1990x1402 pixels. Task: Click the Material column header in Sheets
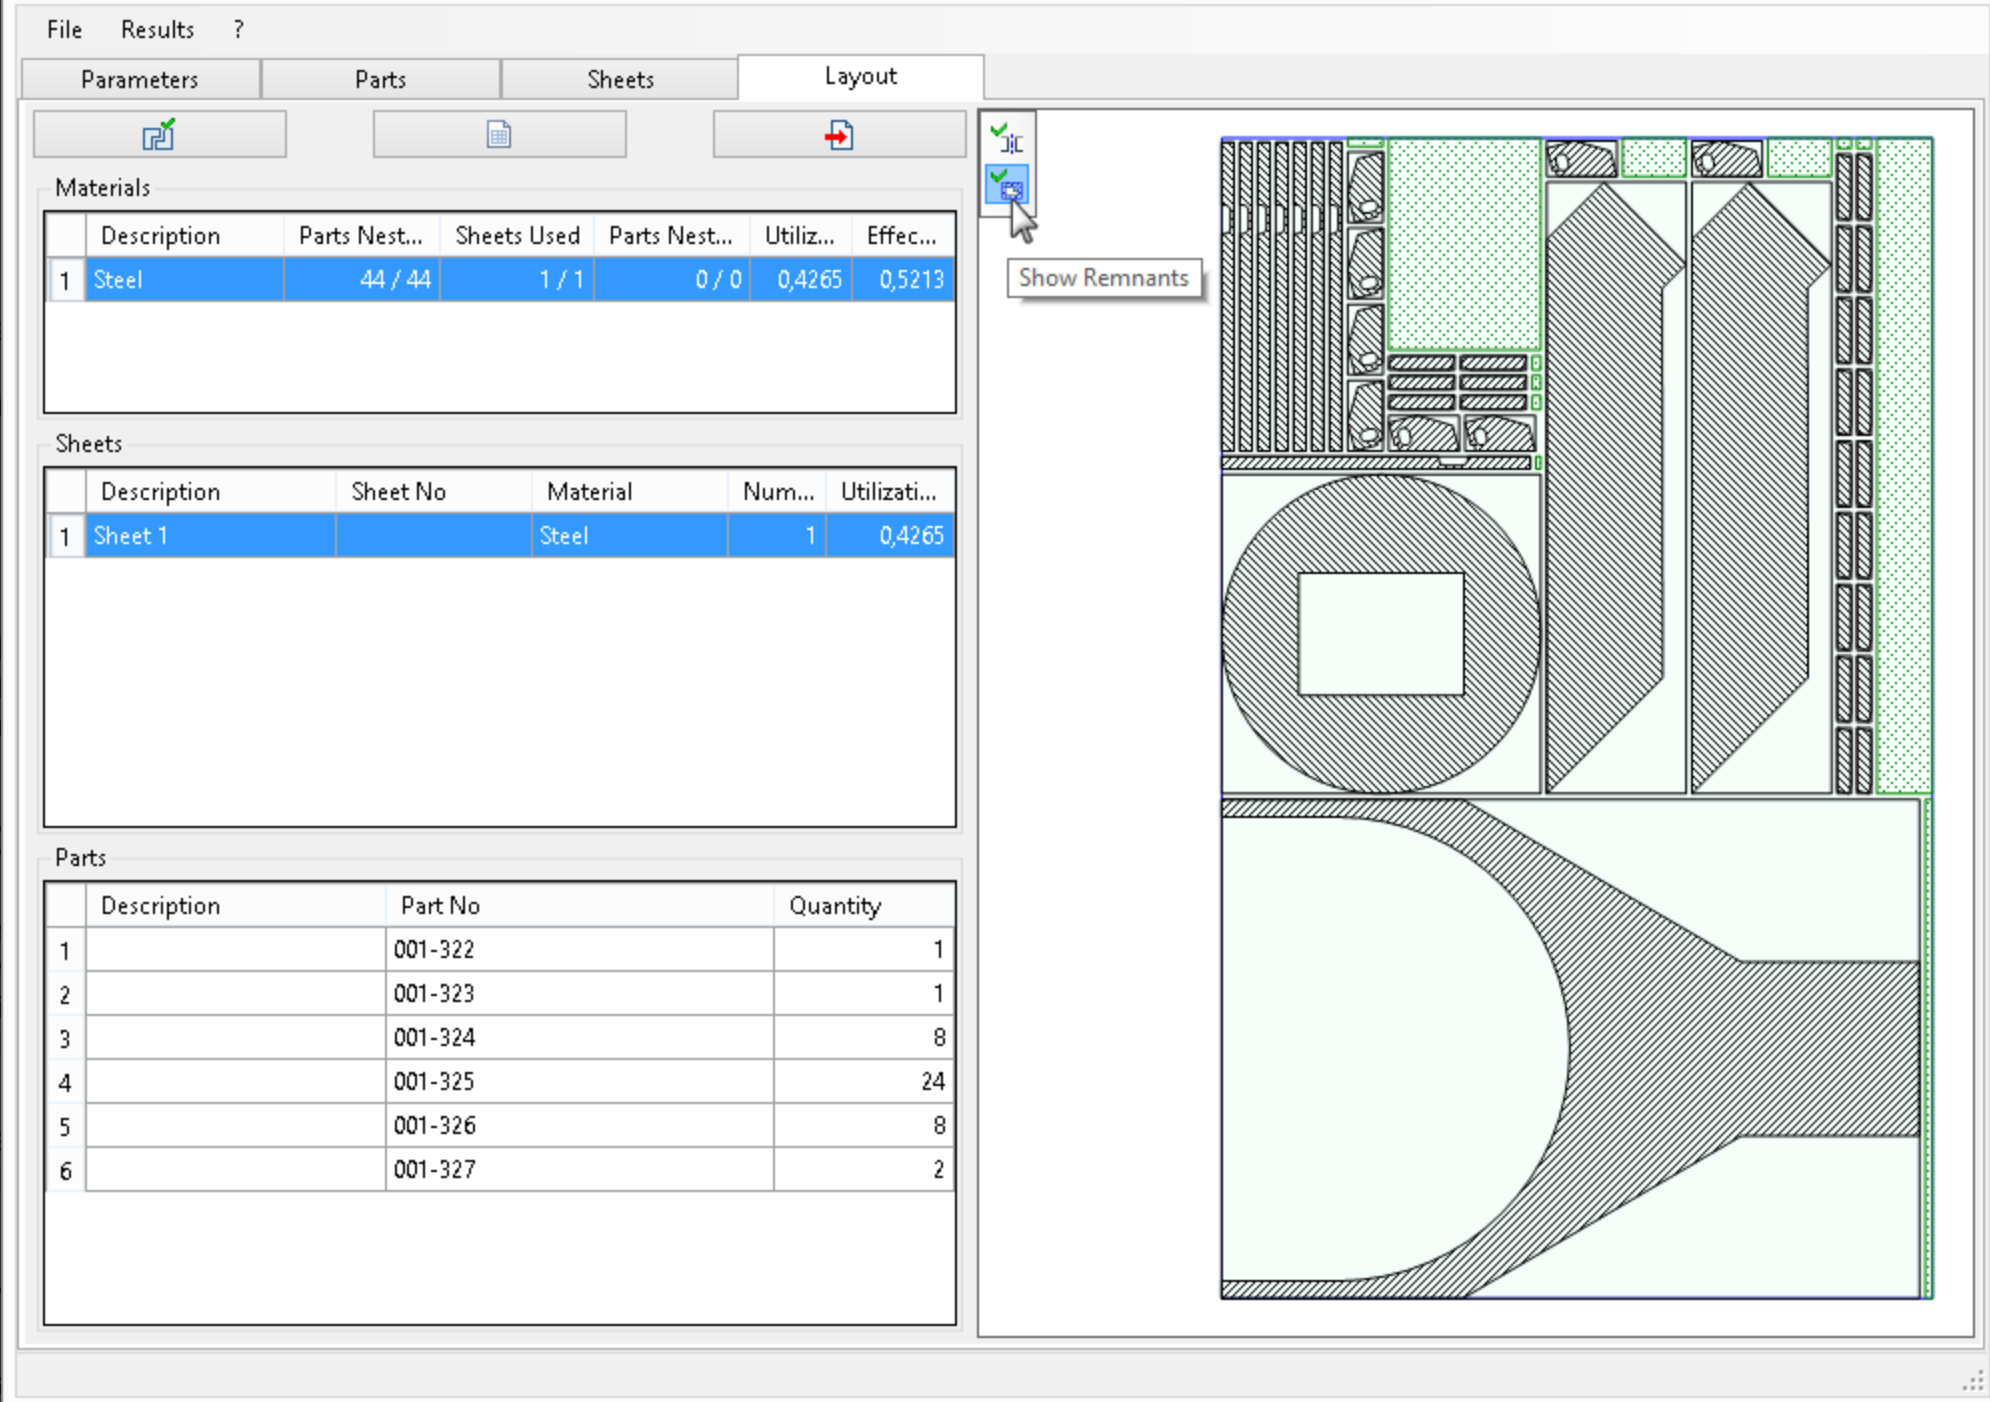point(630,492)
